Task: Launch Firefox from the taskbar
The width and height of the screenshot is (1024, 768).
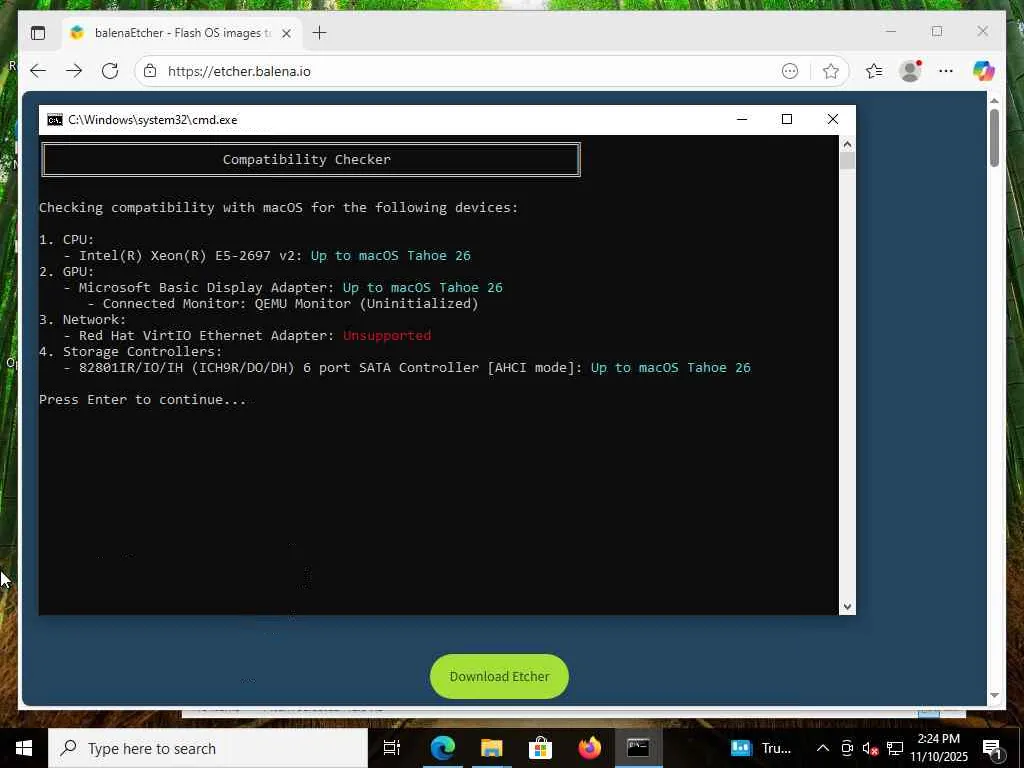Action: pyautogui.click(x=589, y=748)
